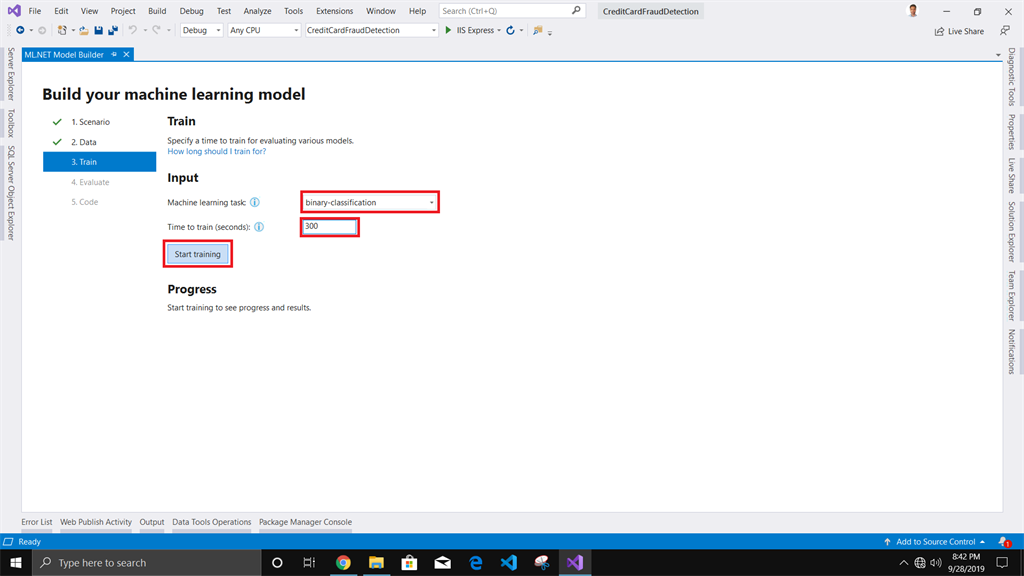The width and height of the screenshot is (1024, 576).
Task: Open the Build menu
Action: click(x=157, y=10)
